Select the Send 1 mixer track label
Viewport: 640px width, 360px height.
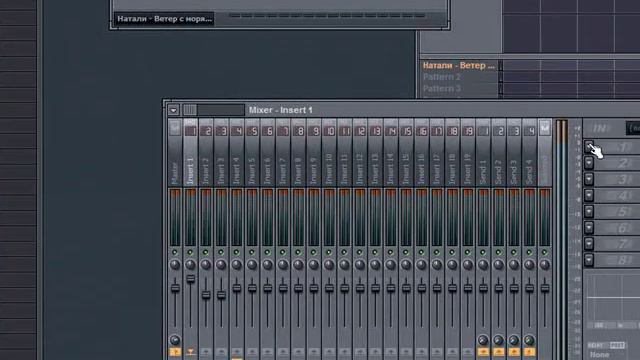click(x=483, y=171)
